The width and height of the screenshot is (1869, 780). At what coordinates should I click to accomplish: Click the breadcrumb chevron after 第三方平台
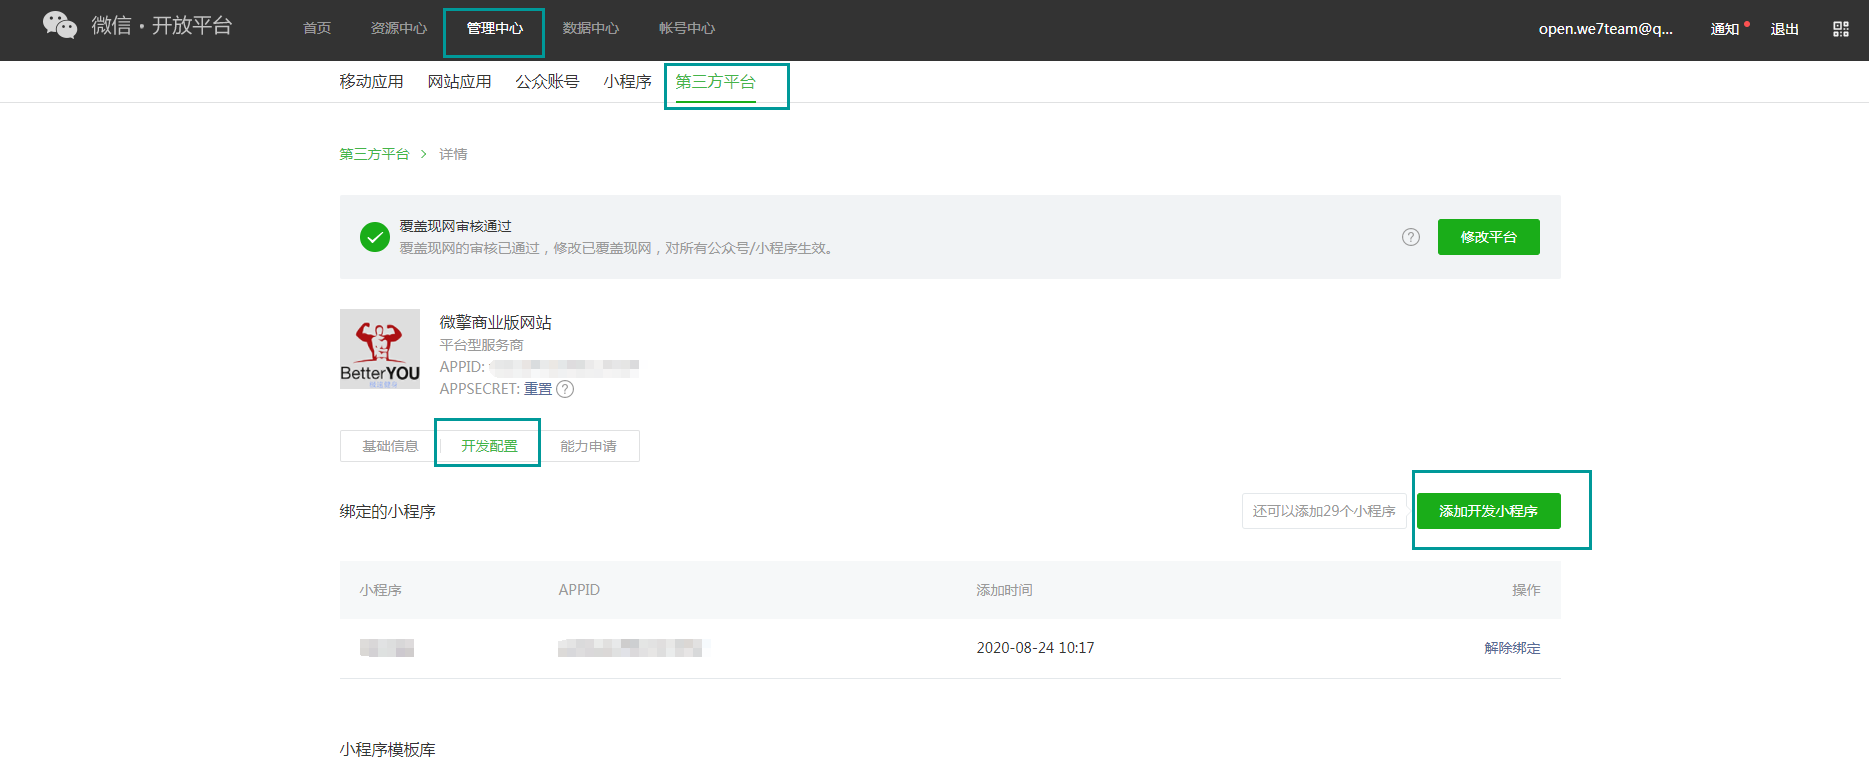pyautogui.click(x=424, y=154)
